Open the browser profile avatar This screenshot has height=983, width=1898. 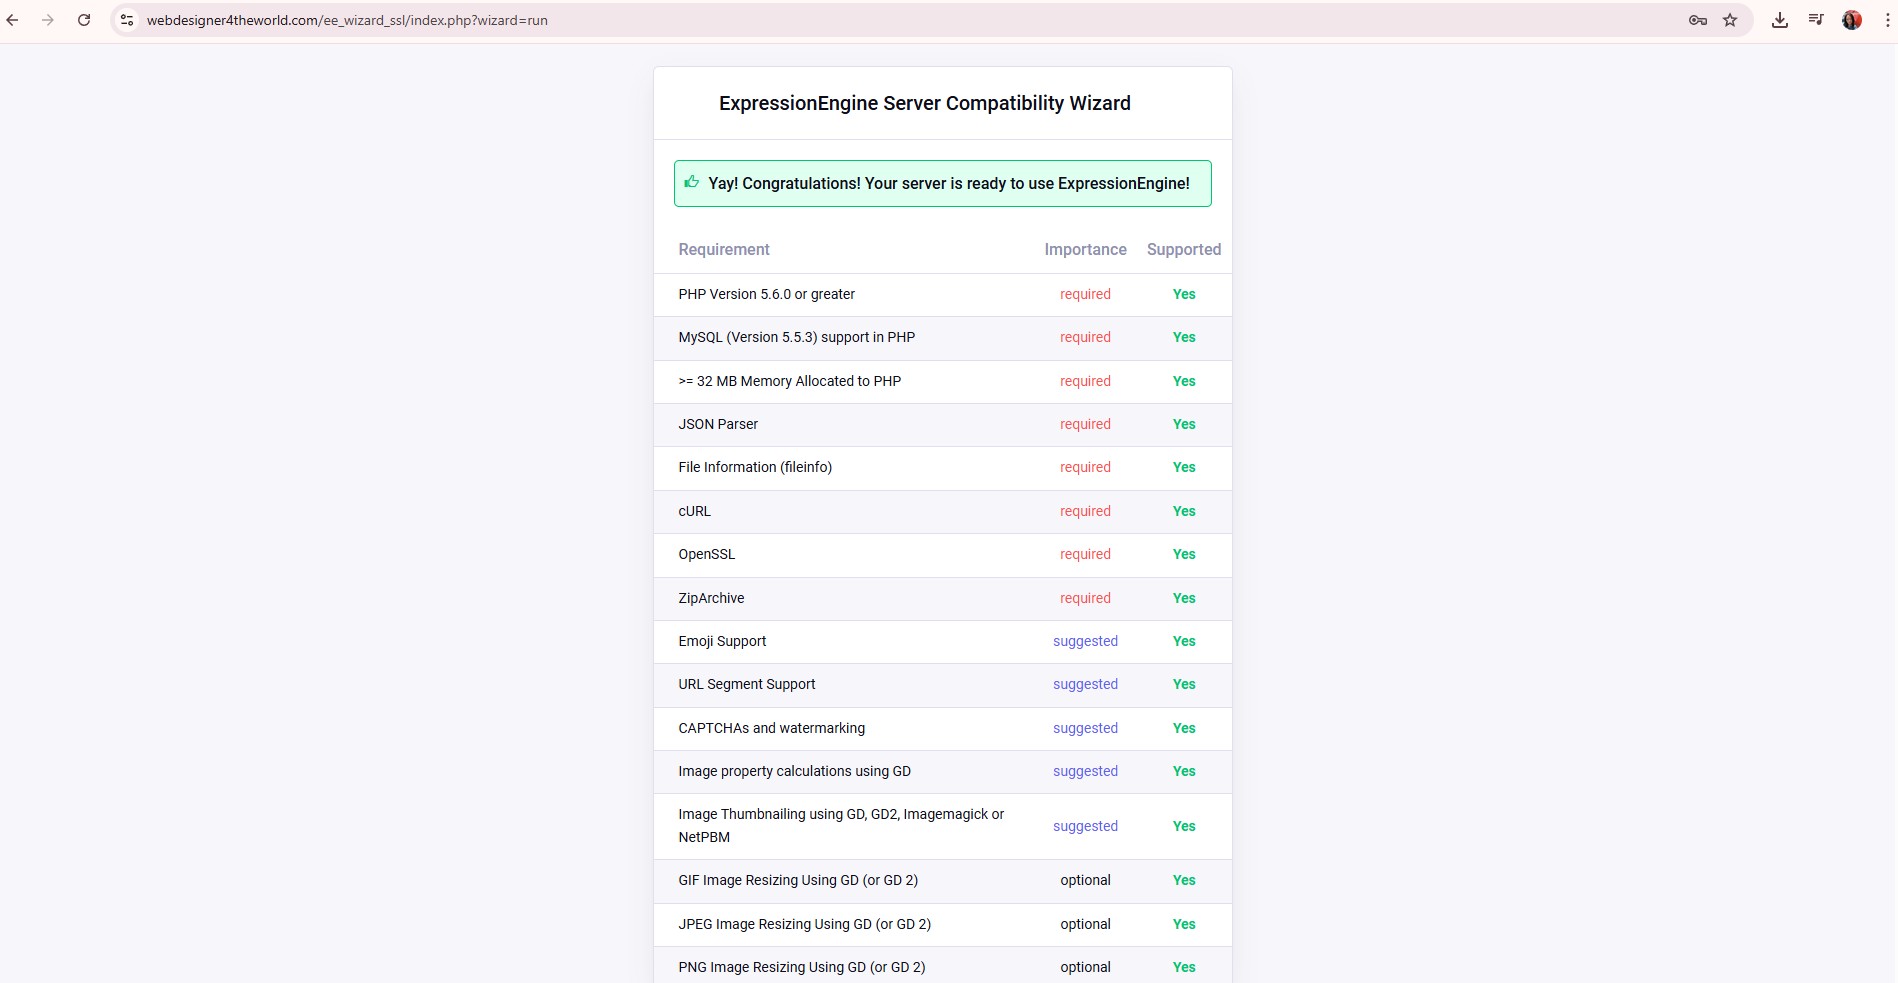click(x=1852, y=20)
